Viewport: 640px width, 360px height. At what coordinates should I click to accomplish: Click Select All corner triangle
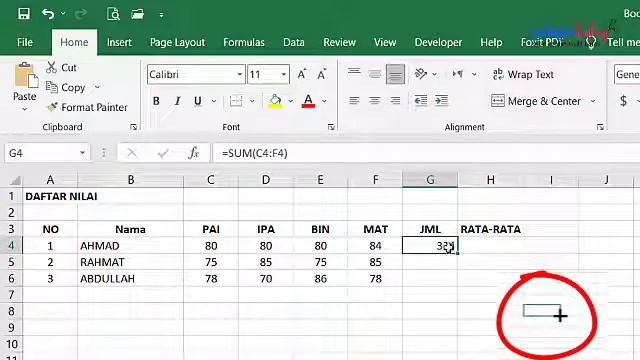[x=15, y=180]
